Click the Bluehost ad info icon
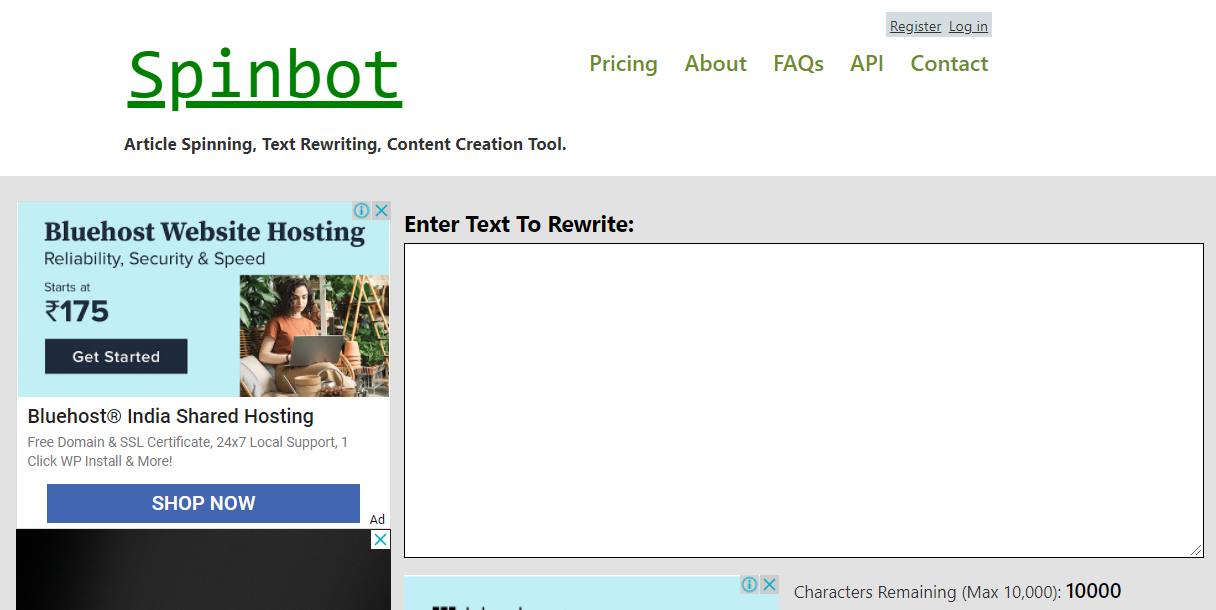This screenshot has width=1216, height=610. click(362, 211)
